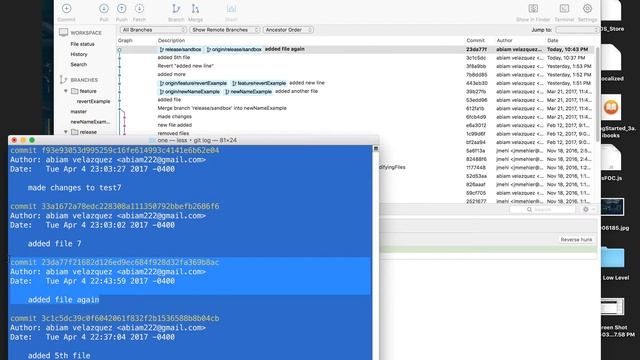
Task: Click the Workspace monitor icon
Action: pyautogui.click(x=63, y=32)
